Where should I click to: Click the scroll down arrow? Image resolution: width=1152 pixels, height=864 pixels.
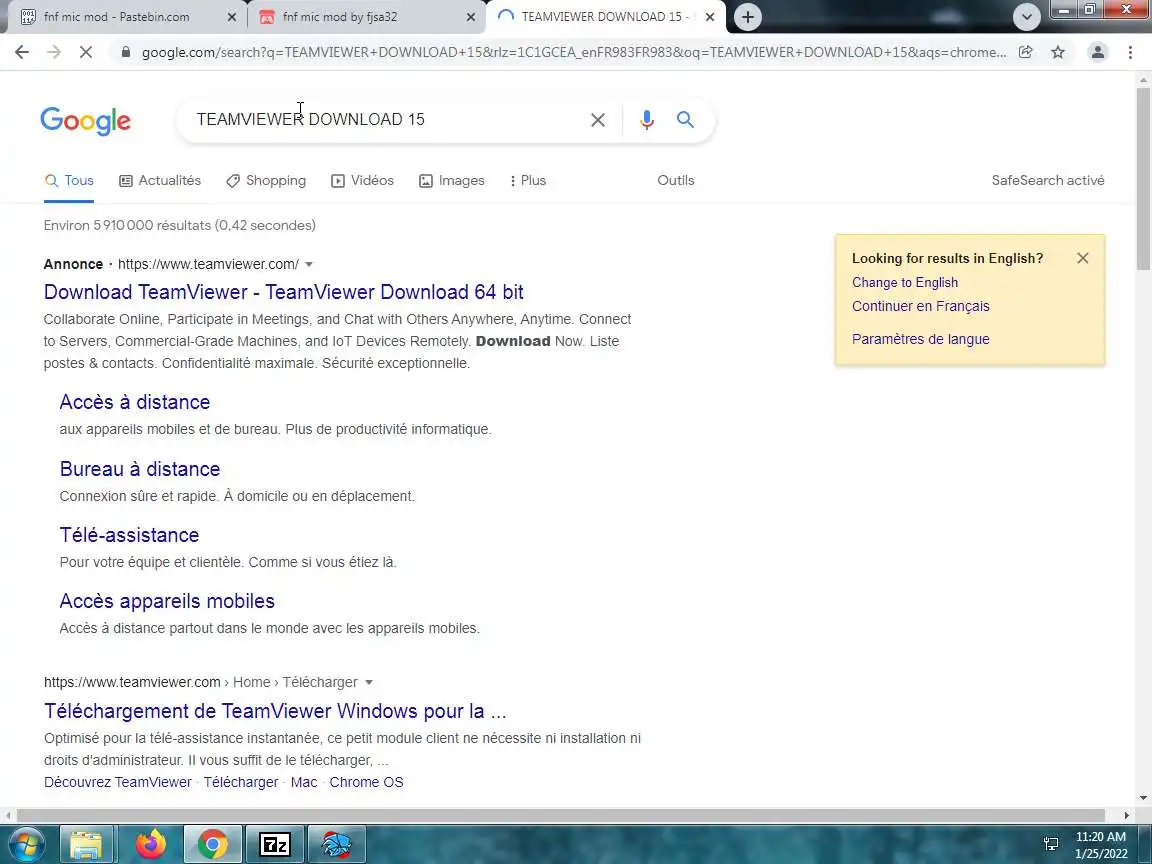click(x=1143, y=798)
